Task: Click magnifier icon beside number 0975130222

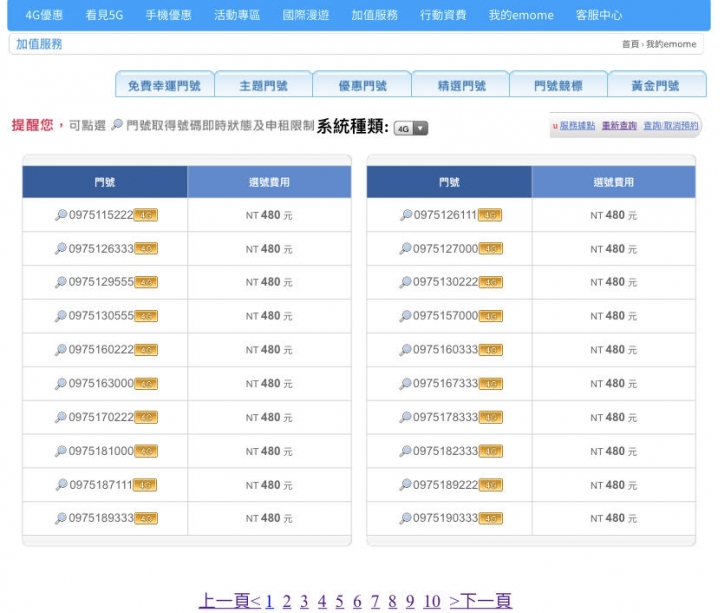Action: click(x=405, y=282)
